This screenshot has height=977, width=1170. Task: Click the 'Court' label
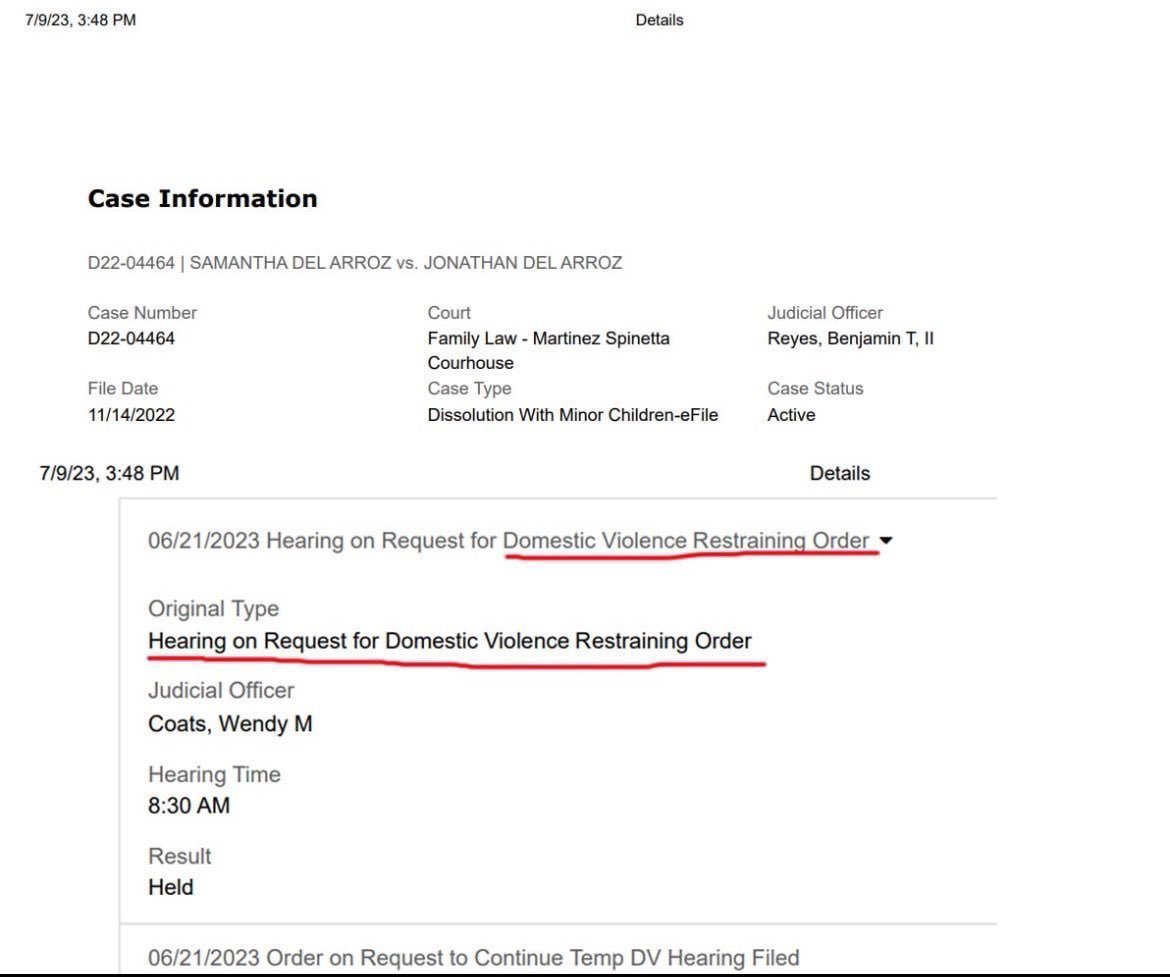(x=448, y=313)
